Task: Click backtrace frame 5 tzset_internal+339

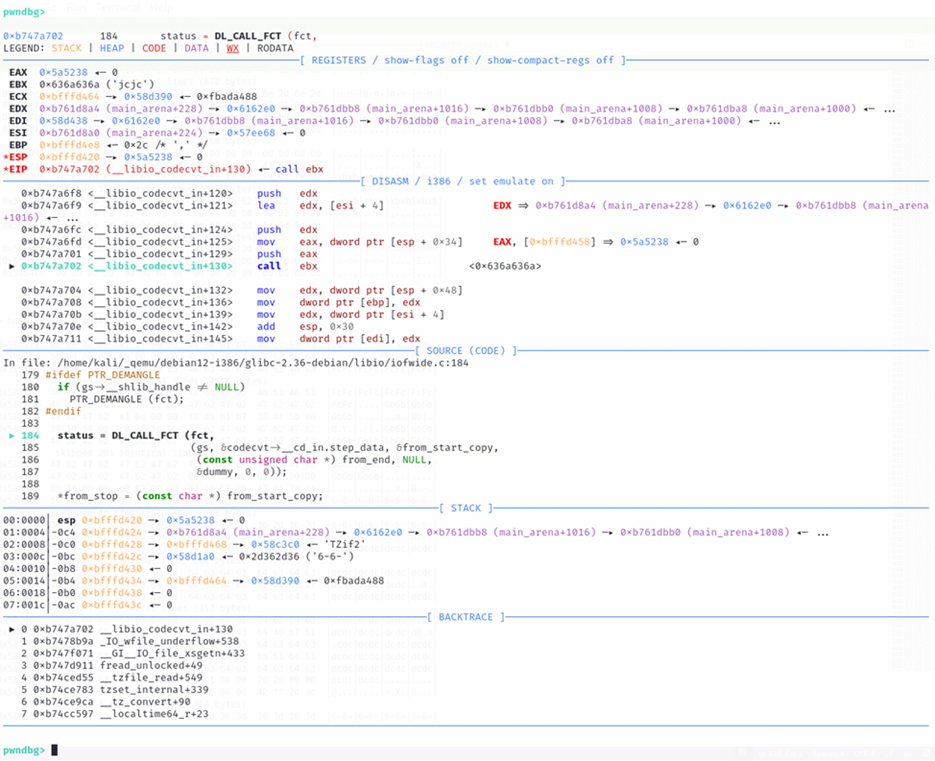Action: (114, 690)
